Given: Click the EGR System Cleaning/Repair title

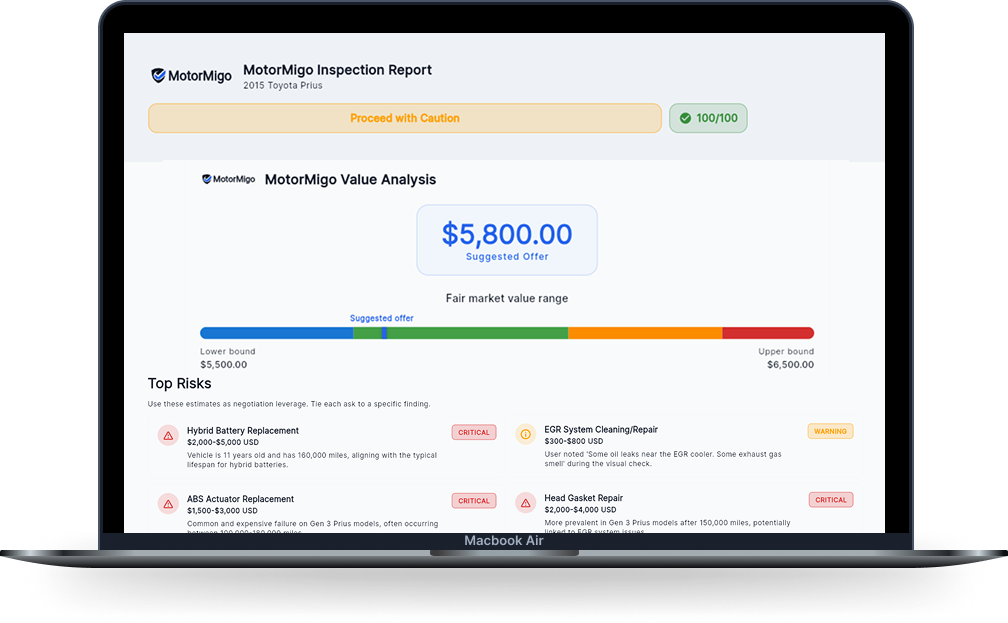Looking at the screenshot, I should (x=601, y=429).
